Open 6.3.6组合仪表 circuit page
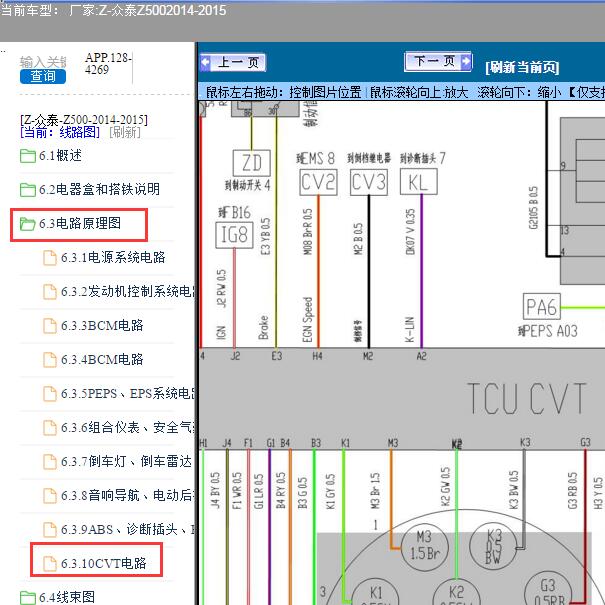This screenshot has width=605, height=605. click(x=127, y=427)
